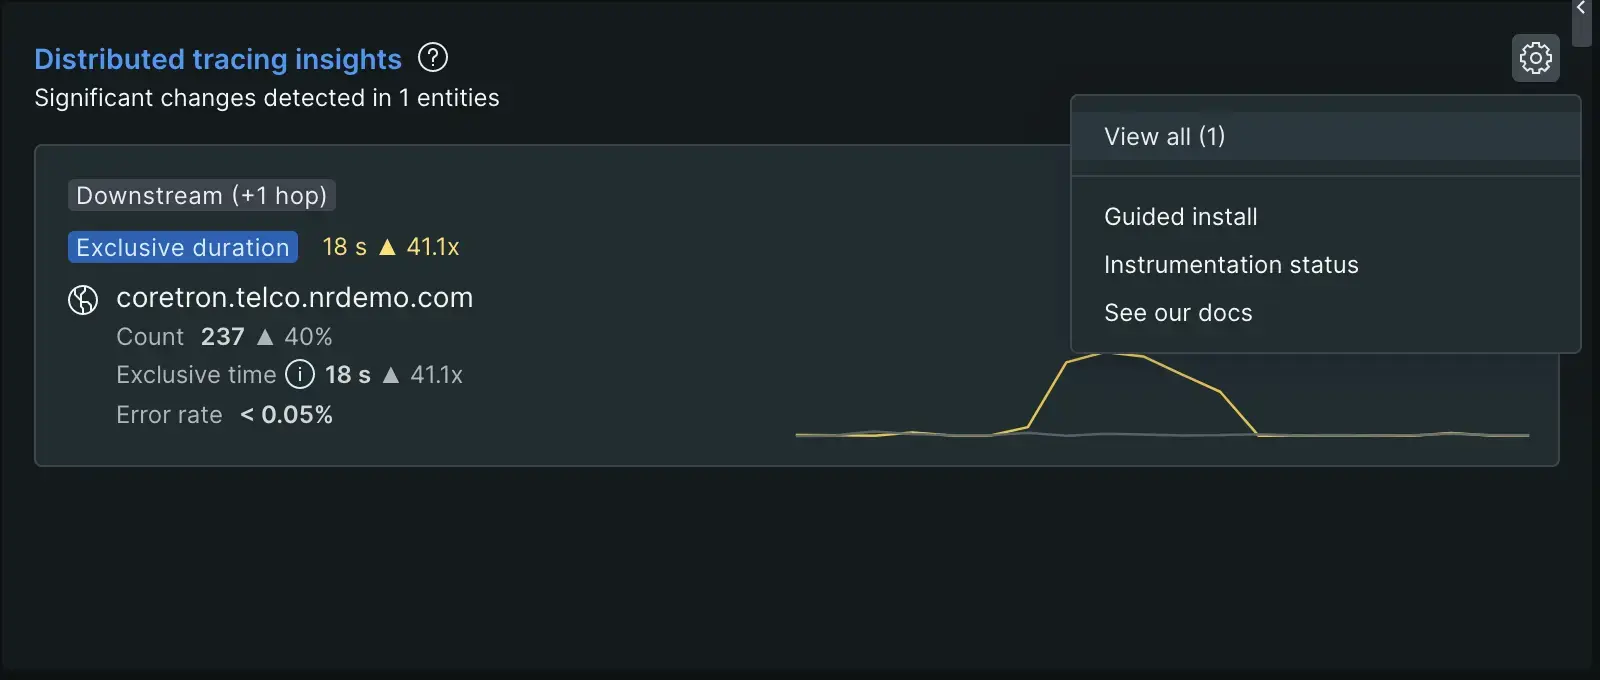The image size is (1600, 680).
Task: Click the up-triangle next to Count 237
Action: coord(265,337)
